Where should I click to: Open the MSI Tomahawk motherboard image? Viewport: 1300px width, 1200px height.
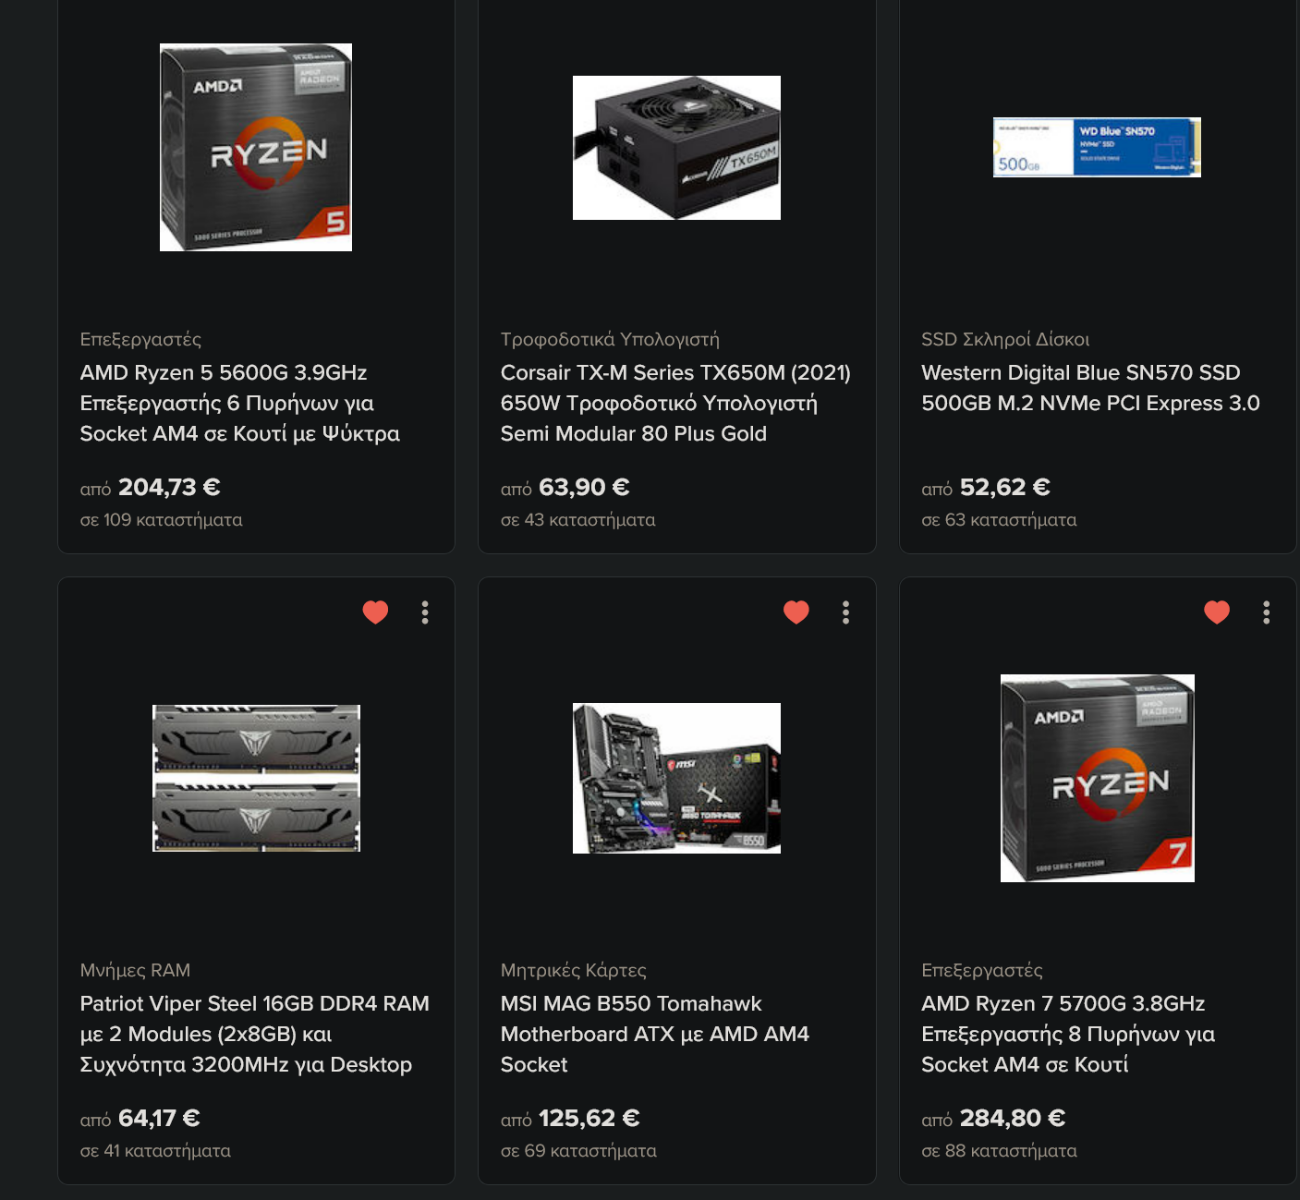[x=677, y=778]
